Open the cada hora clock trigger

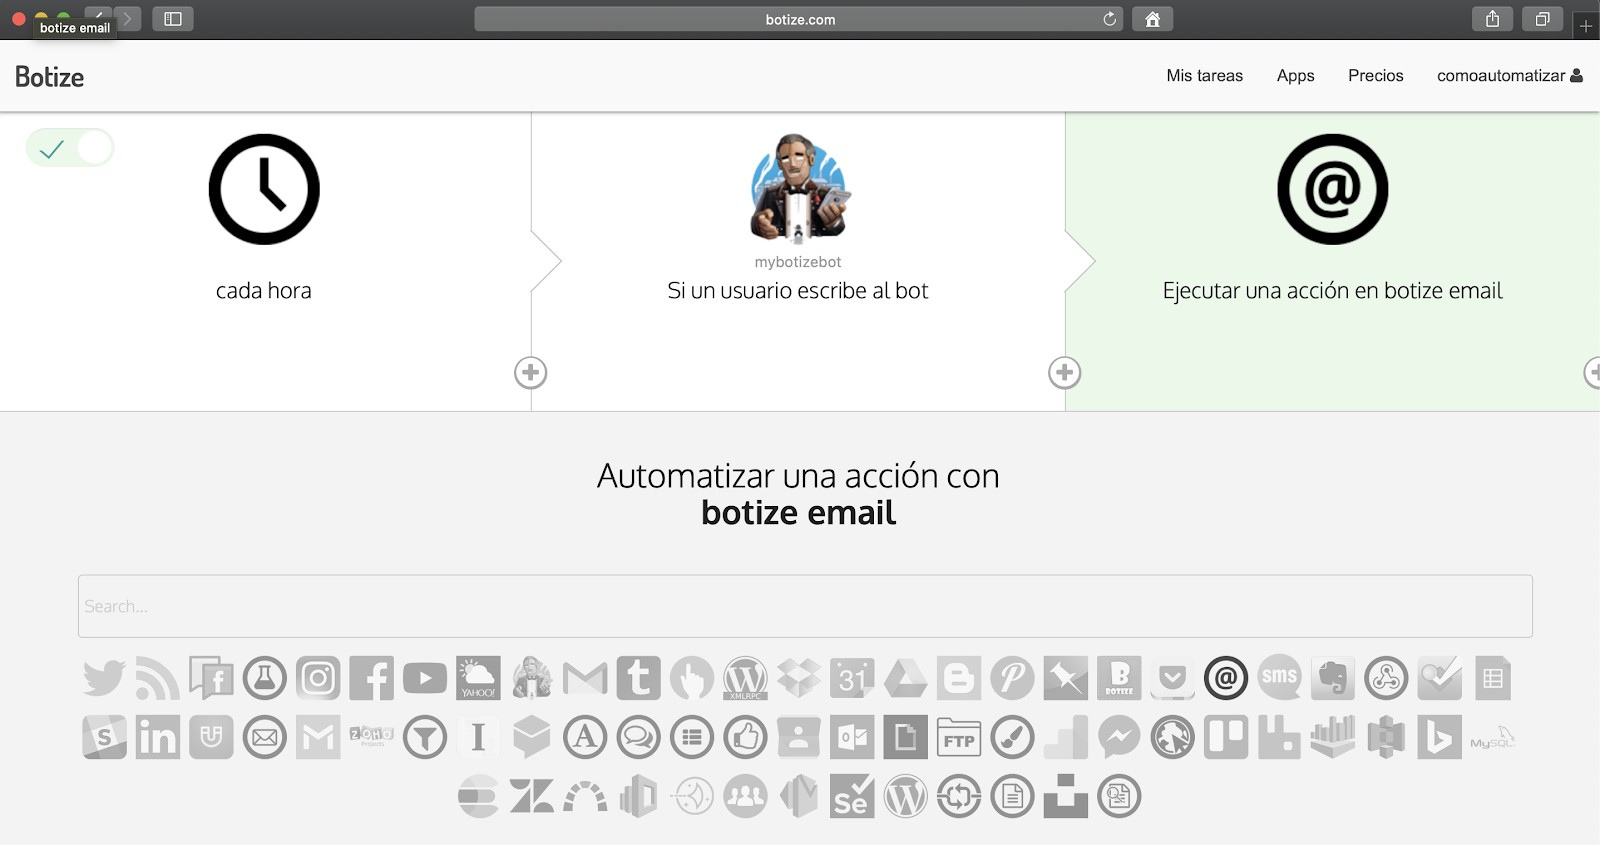point(264,189)
